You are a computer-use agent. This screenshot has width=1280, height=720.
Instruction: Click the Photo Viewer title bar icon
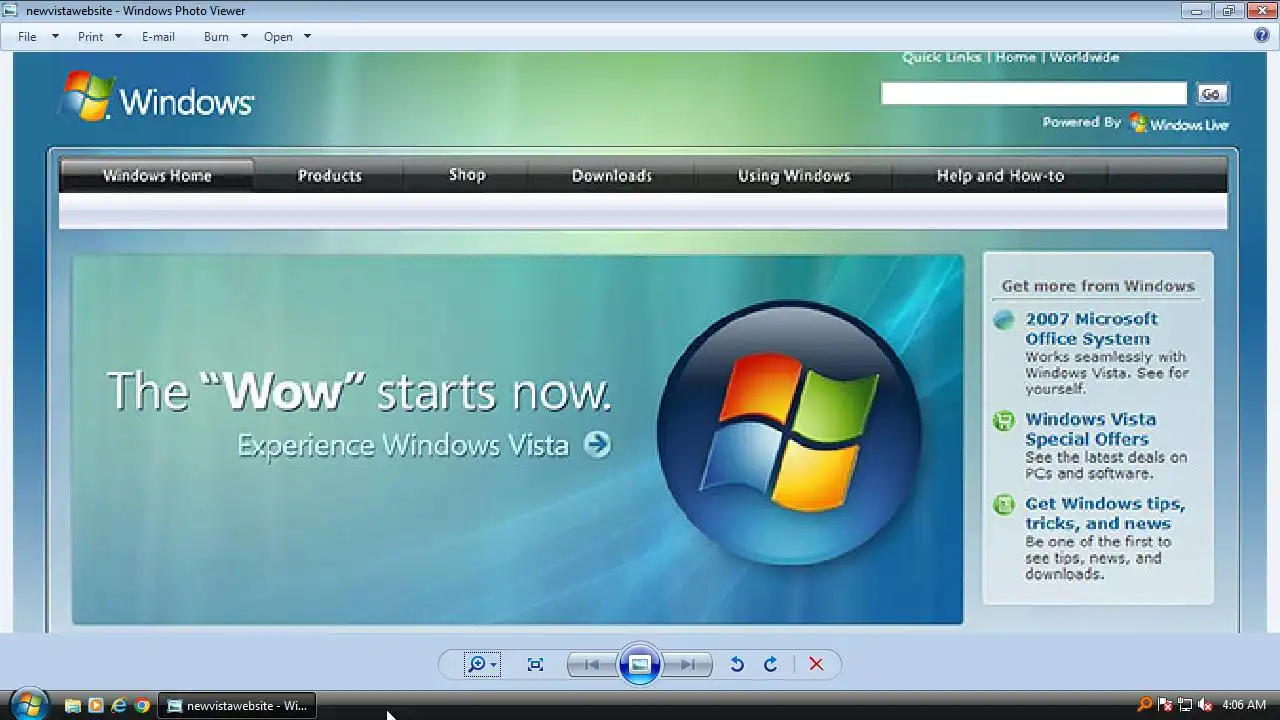[11, 10]
